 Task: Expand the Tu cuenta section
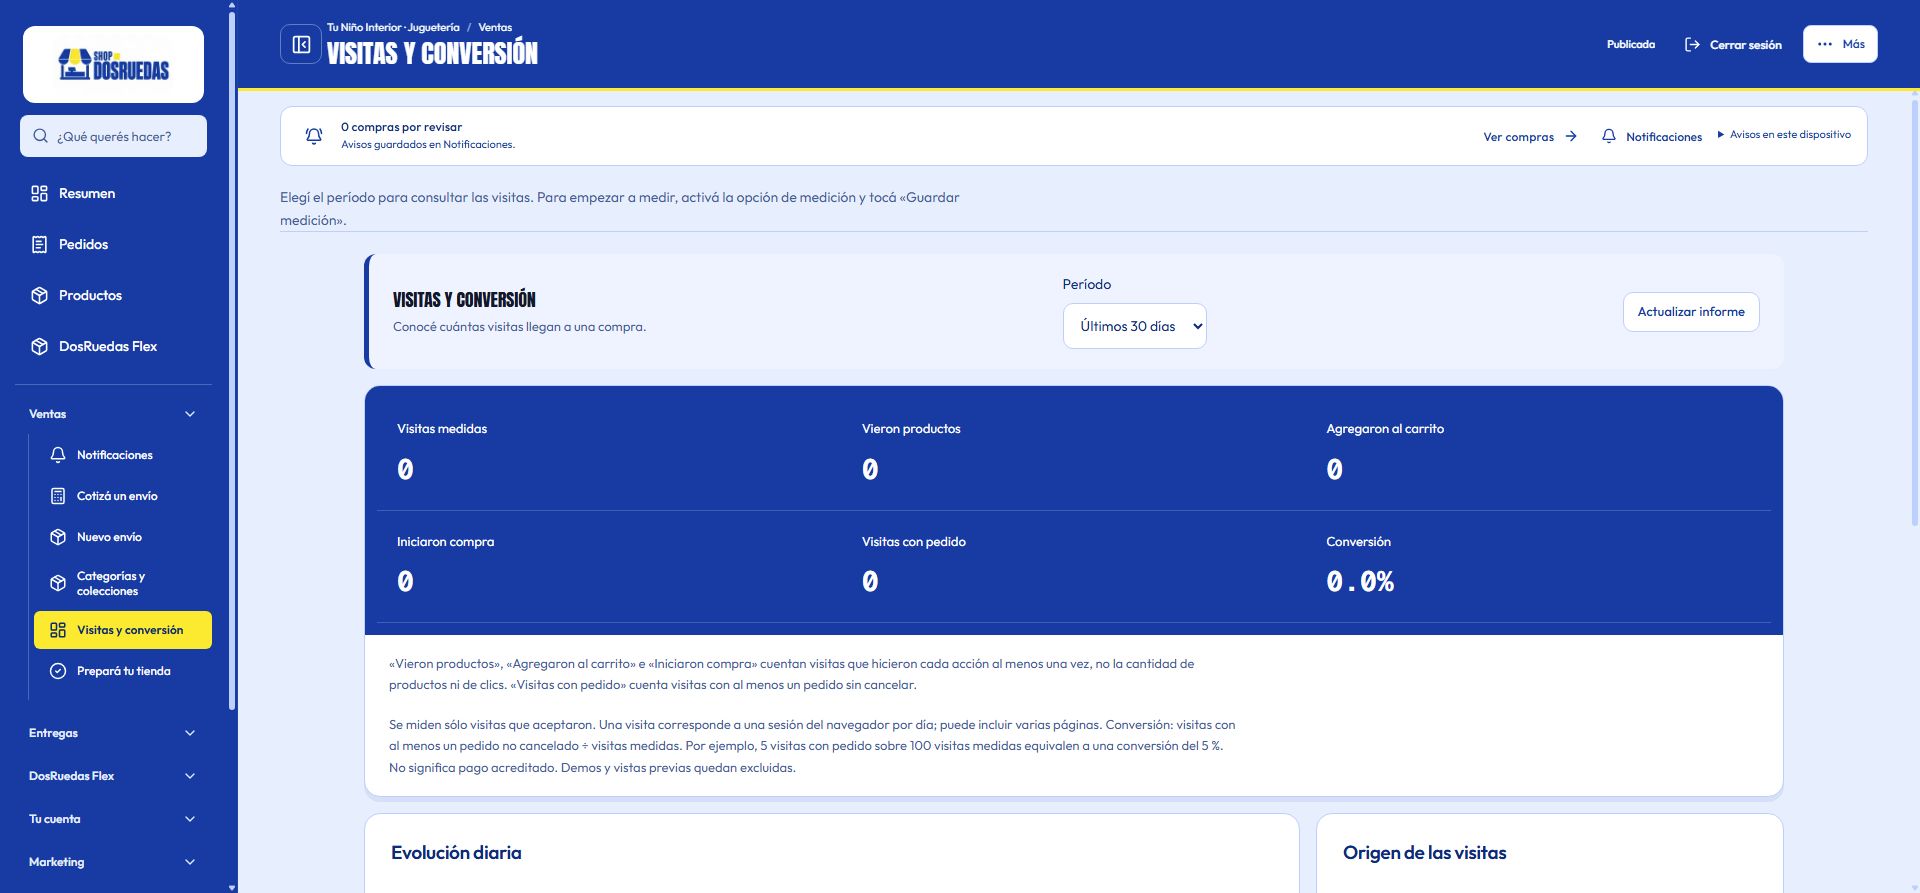coord(113,819)
